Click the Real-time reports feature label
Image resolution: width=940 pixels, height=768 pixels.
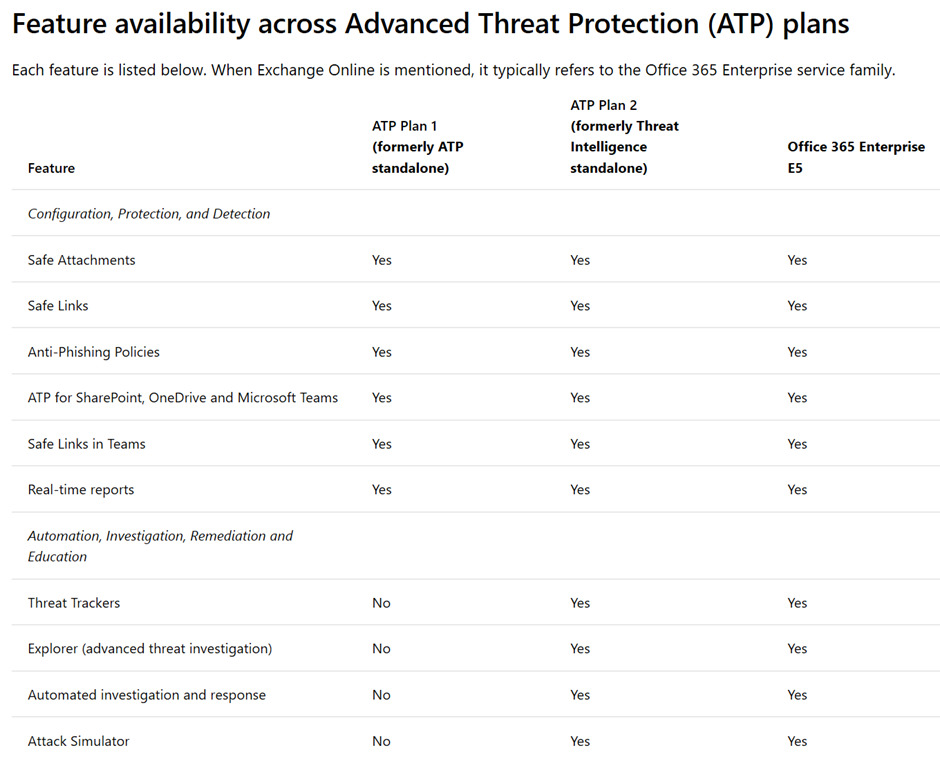[80, 490]
